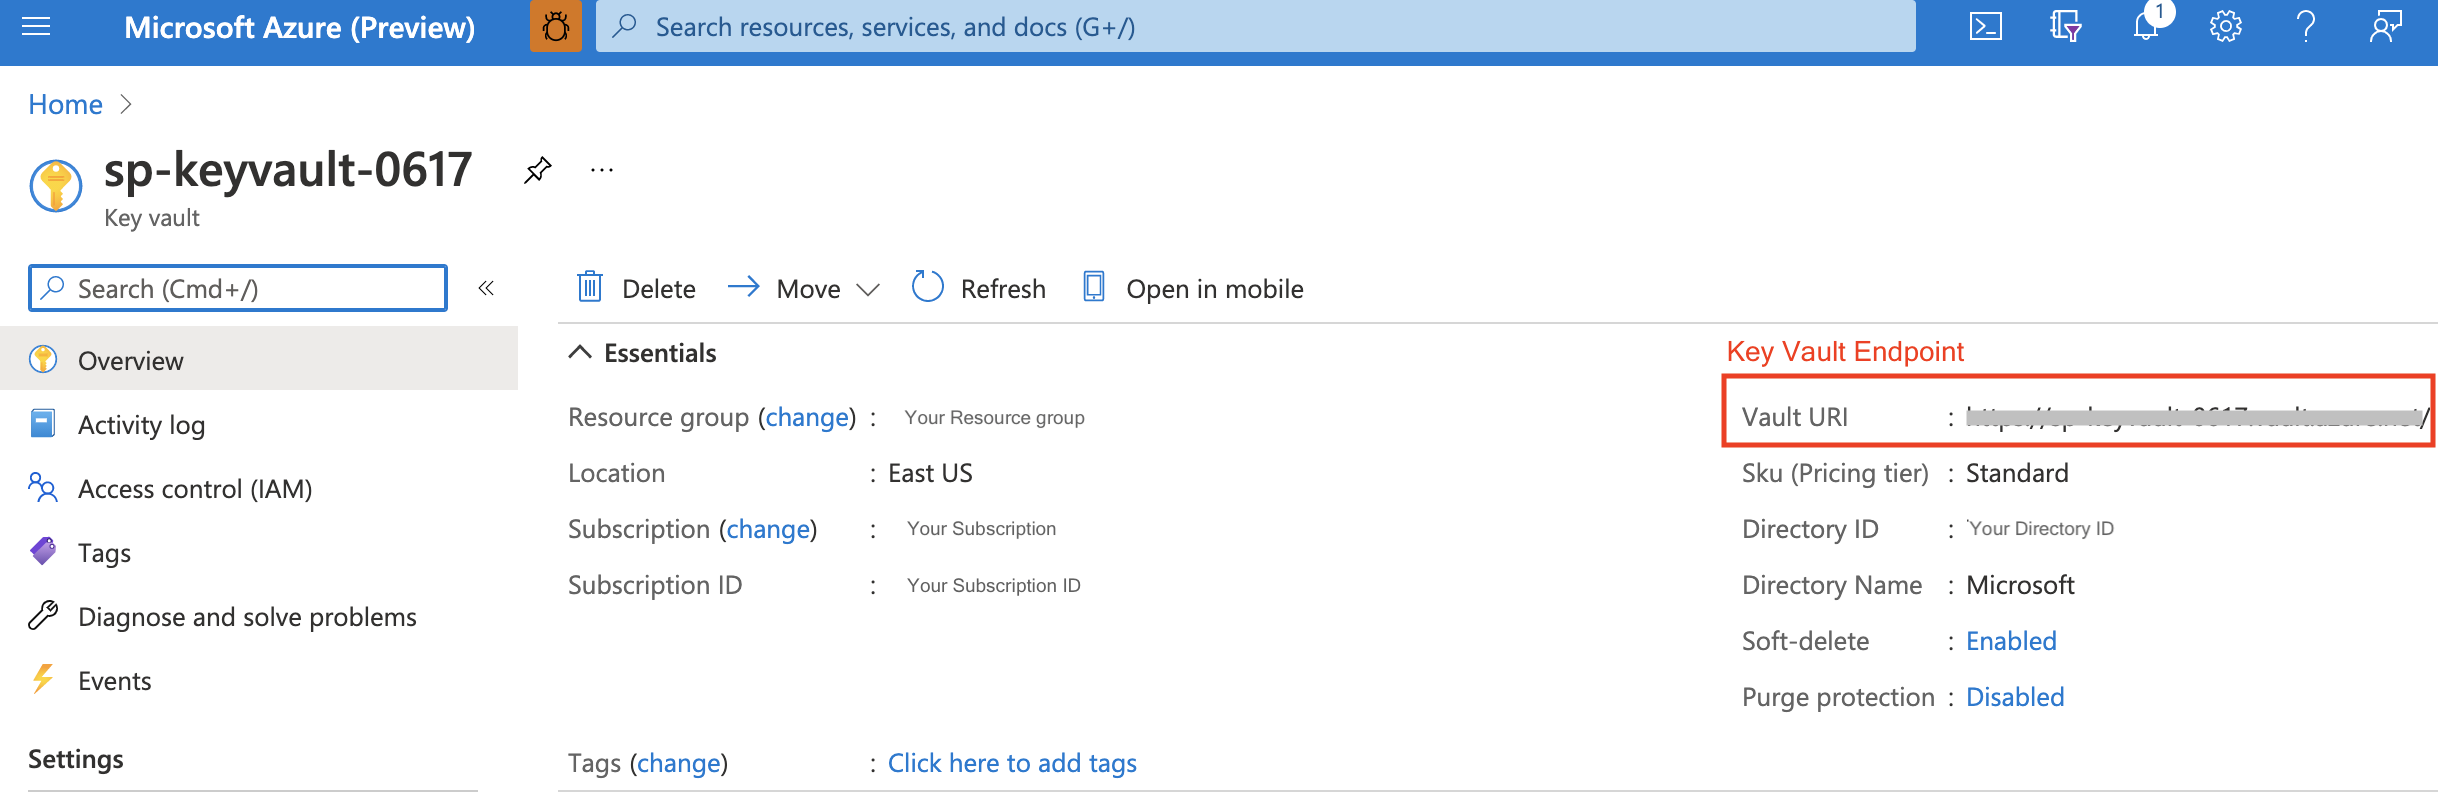The width and height of the screenshot is (2438, 800).
Task: Click the Directories and subscriptions filter icon
Action: tap(2065, 27)
